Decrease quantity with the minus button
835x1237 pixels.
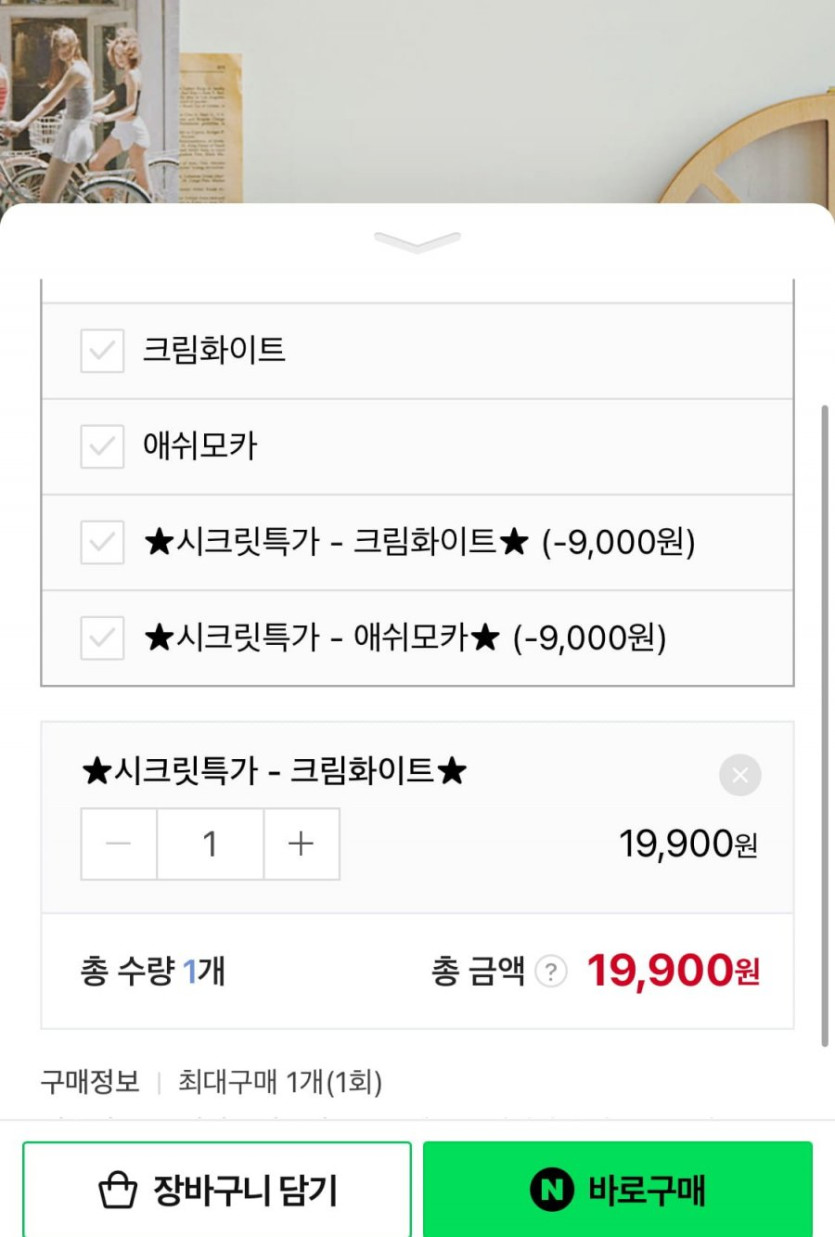click(x=119, y=844)
